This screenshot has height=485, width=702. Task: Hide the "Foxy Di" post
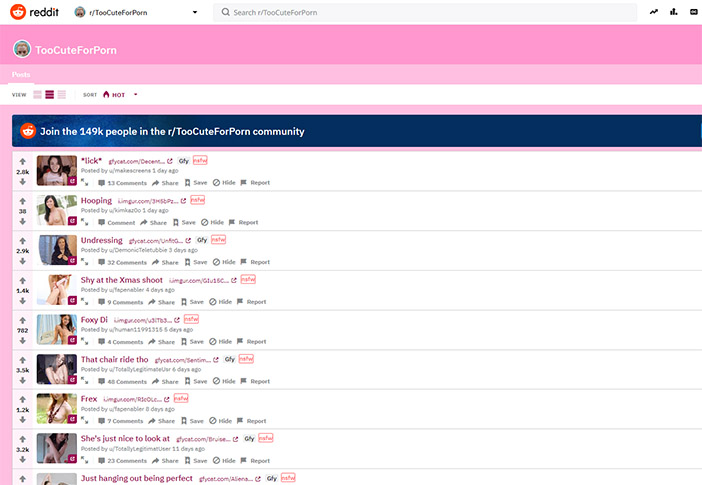tap(220, 341)
